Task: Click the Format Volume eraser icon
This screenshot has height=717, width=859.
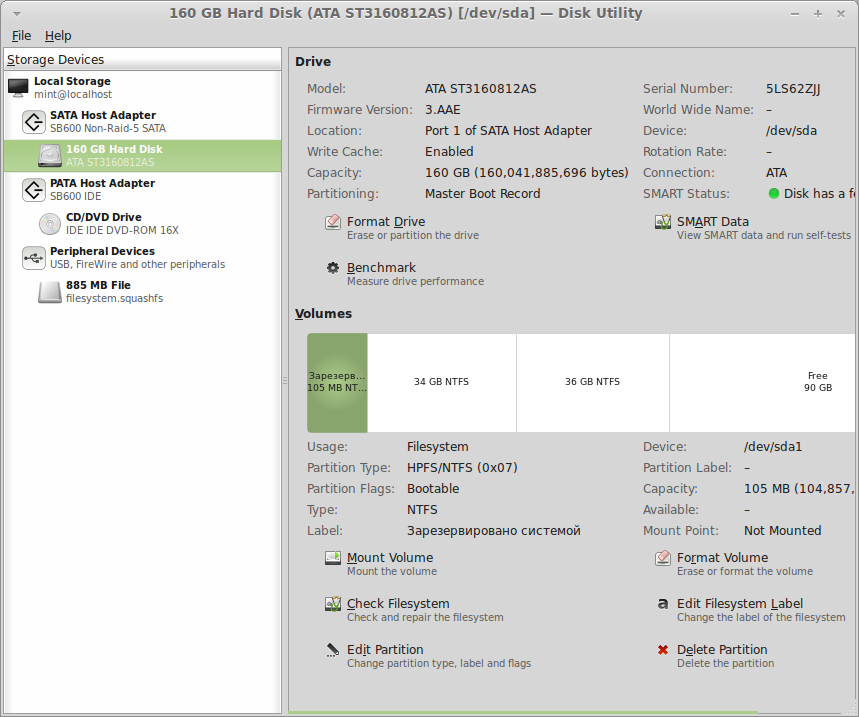Action: click(663, 558)
